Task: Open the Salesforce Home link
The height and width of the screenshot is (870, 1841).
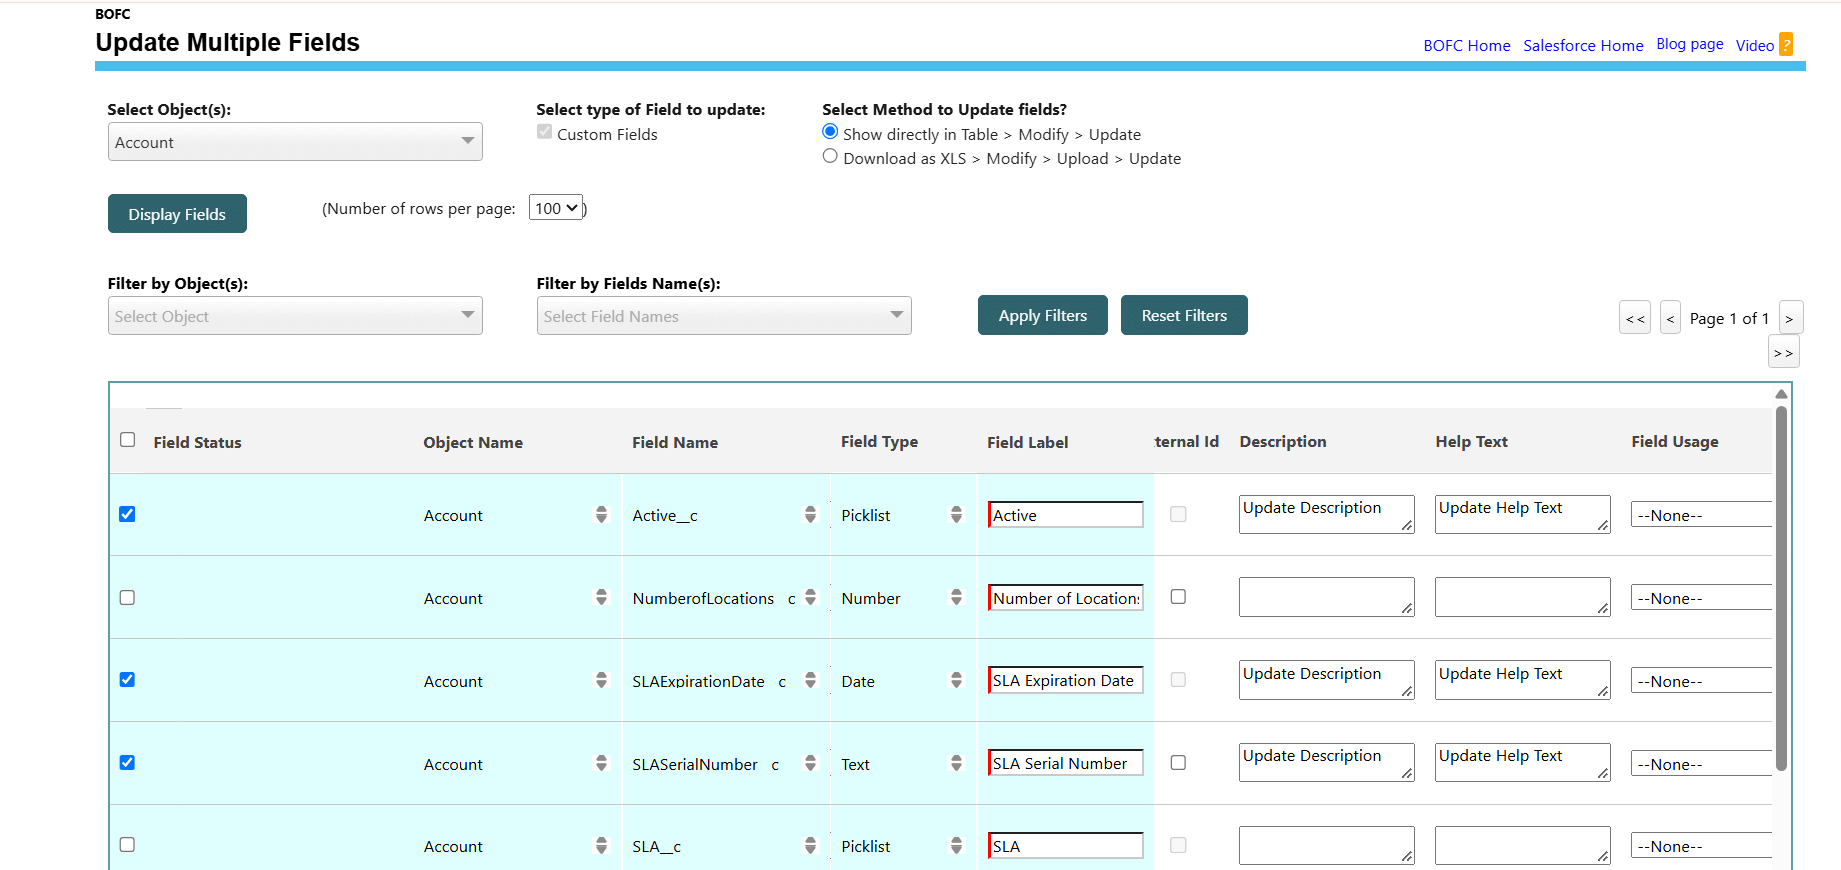Action: point(1583,46)
